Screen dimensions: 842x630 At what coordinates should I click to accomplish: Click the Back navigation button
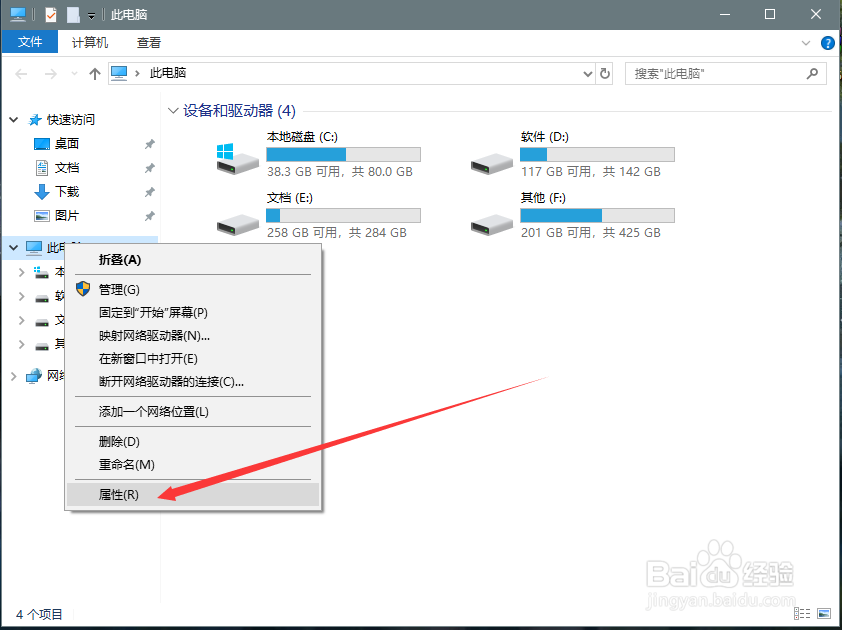(19, 72)
